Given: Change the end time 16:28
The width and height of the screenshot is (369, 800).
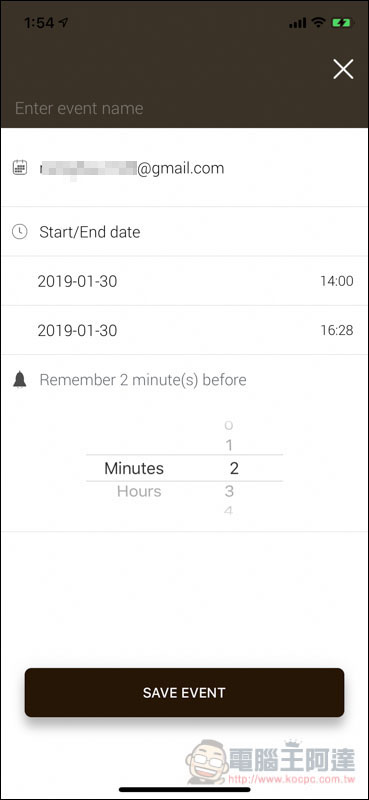Looking at the screenshot, I should (336, 330).
